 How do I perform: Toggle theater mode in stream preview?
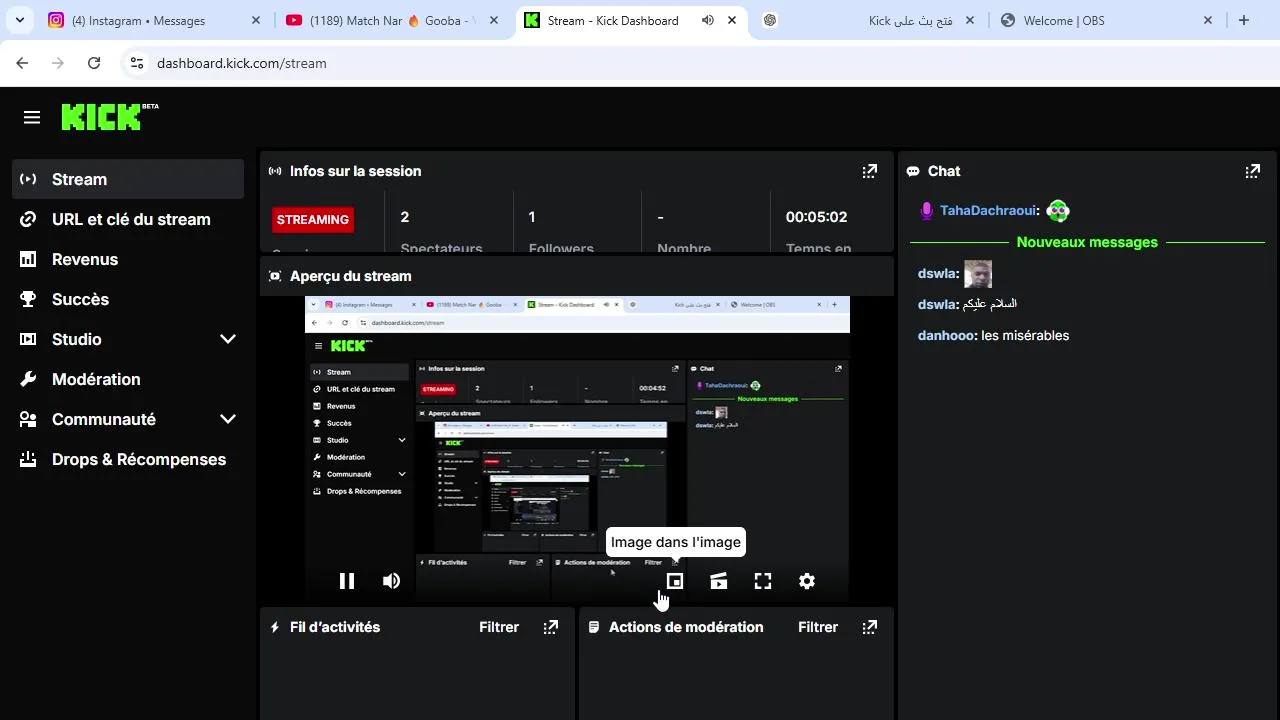(719, 581)
